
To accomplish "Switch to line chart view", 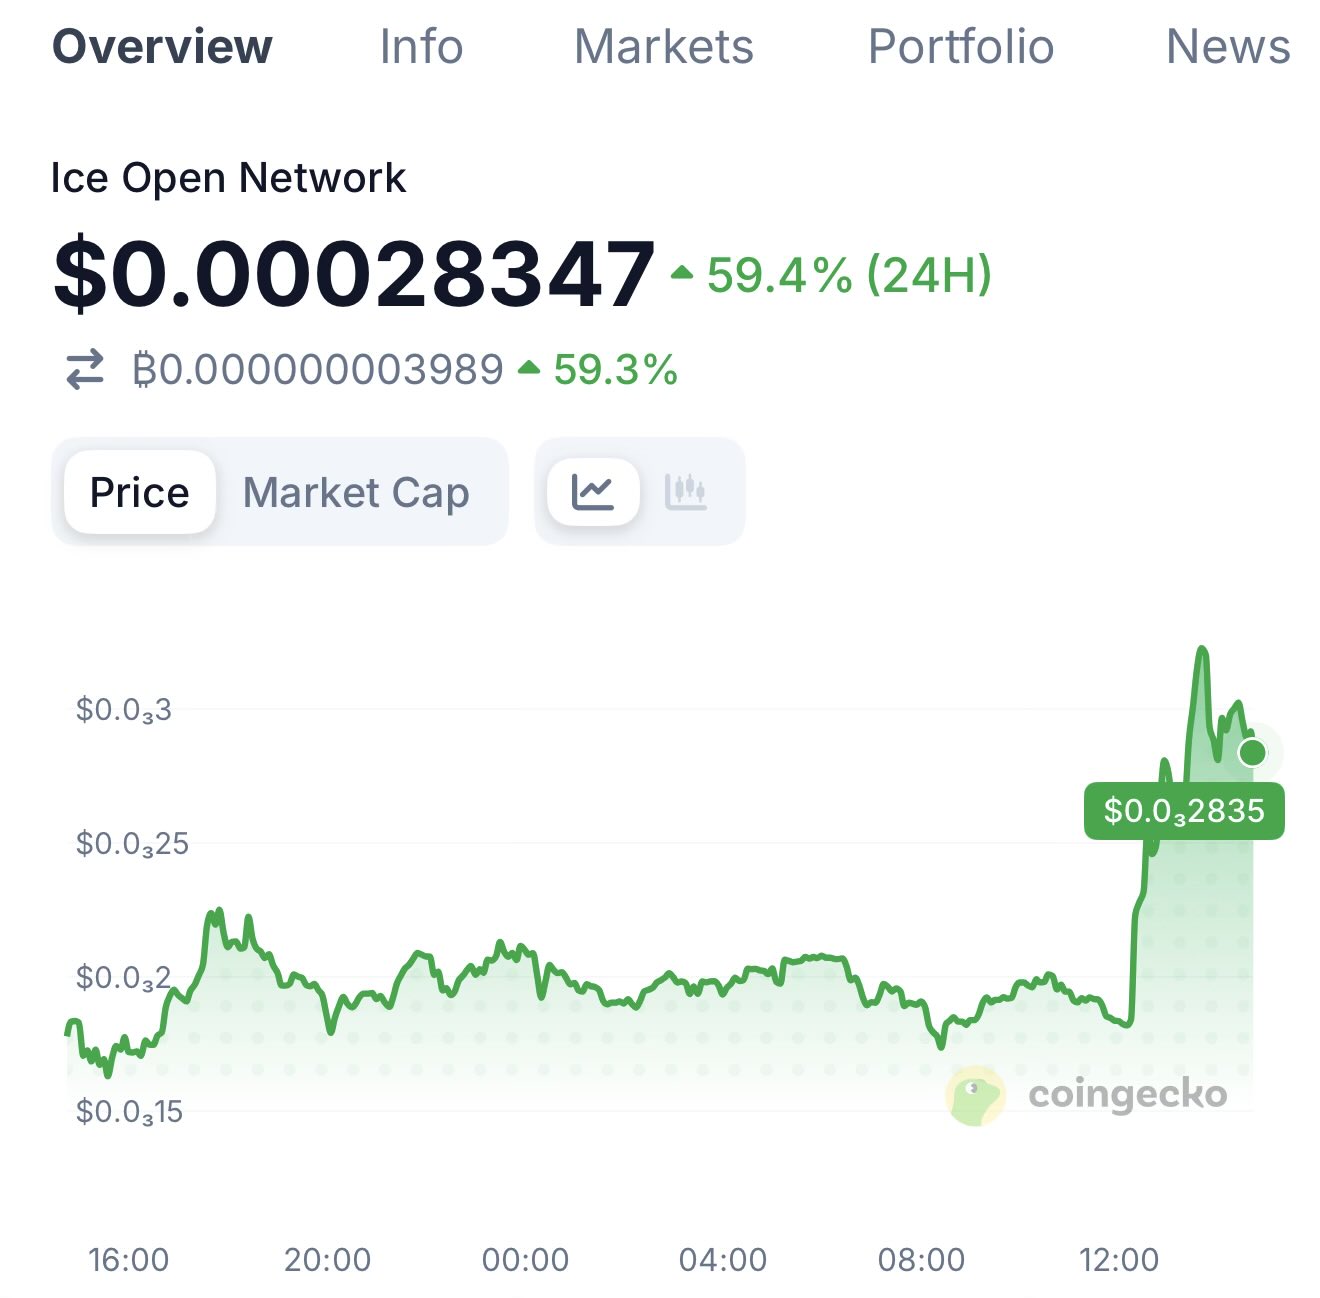I will 593,492.
